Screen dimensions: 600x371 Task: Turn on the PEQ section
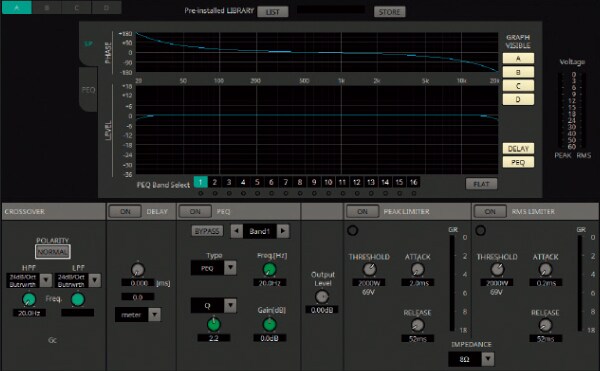click(195, 212)
